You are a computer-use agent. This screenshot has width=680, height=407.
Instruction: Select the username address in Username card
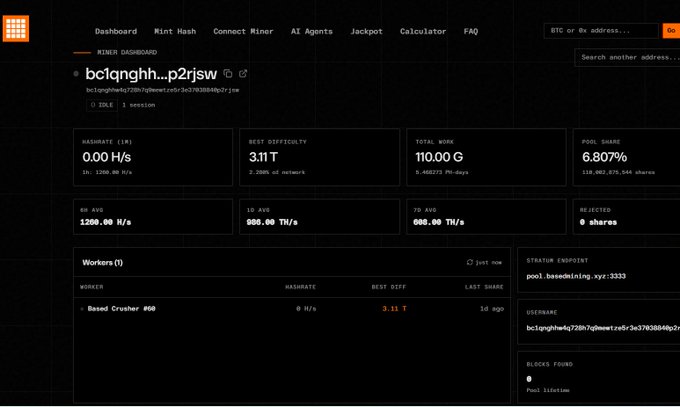[603, 328]
